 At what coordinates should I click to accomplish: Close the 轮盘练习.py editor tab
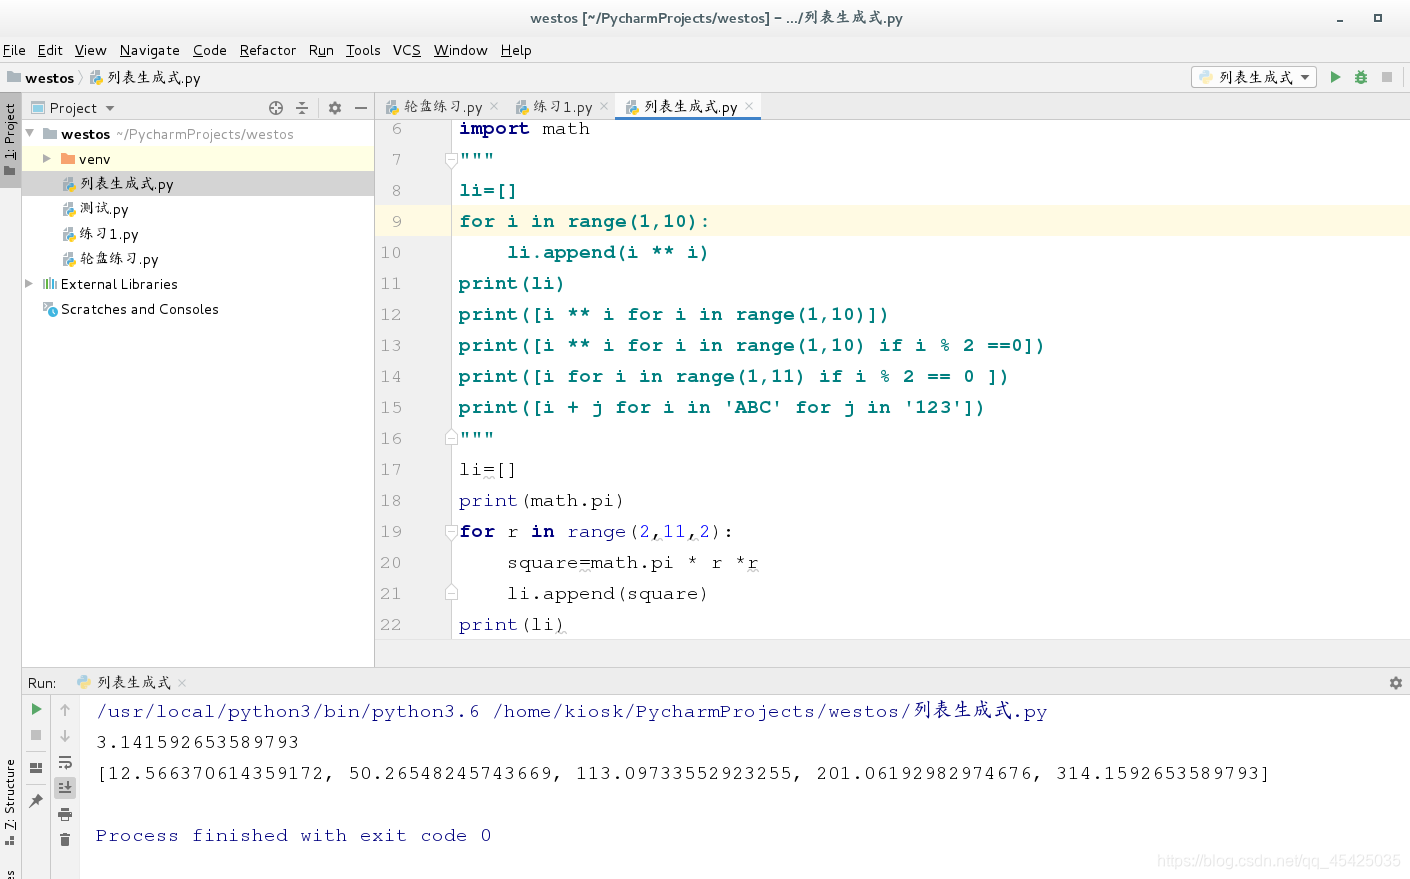(x=494, y=106)
